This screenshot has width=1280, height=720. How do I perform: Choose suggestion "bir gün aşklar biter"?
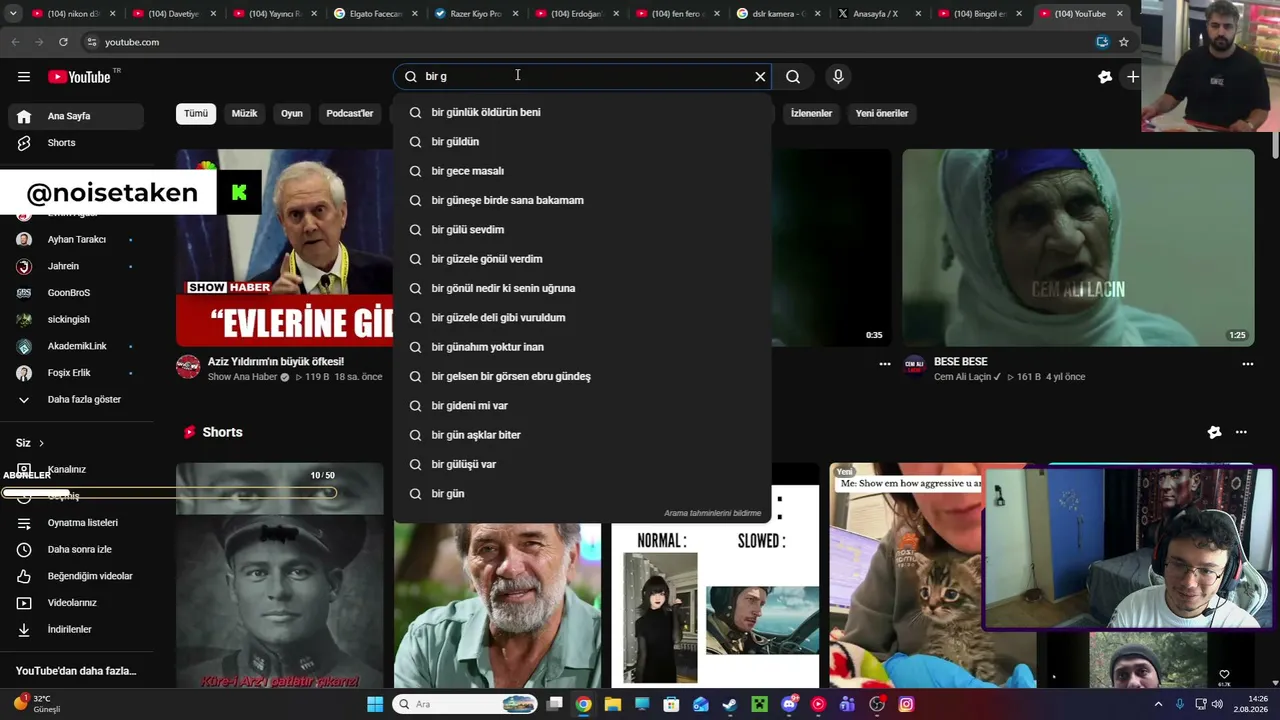tap(582, 435)
